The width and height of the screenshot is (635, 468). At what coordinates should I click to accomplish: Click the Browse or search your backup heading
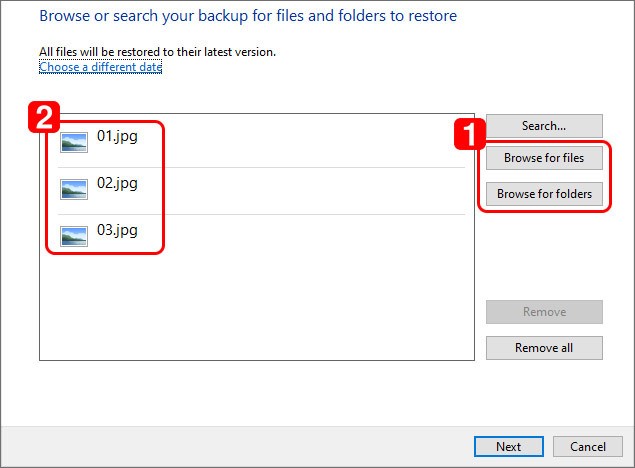tap(248, 16)
